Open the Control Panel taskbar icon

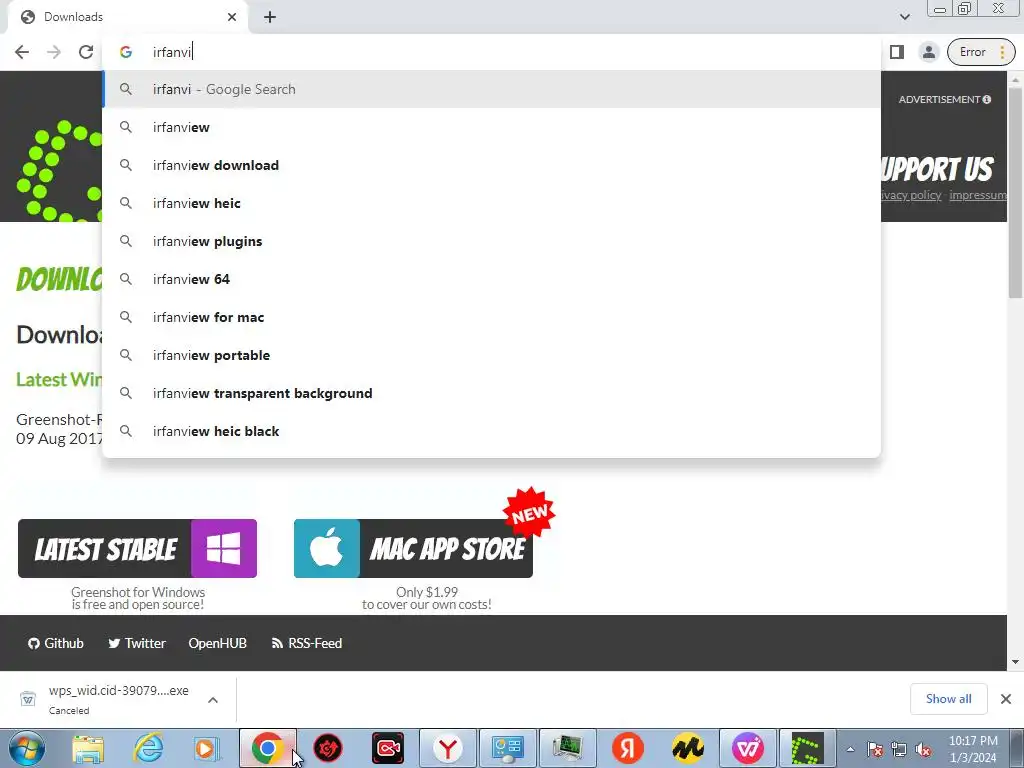(x=508, y=748)
